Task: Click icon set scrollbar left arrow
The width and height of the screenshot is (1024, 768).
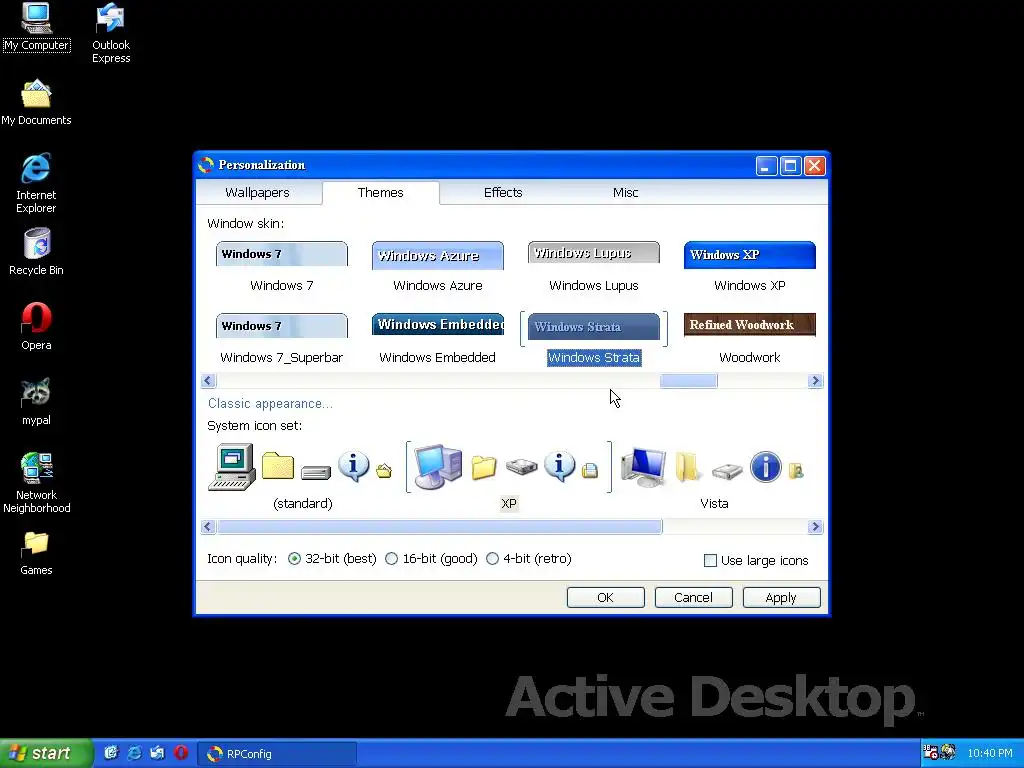Action: (208, 527)
